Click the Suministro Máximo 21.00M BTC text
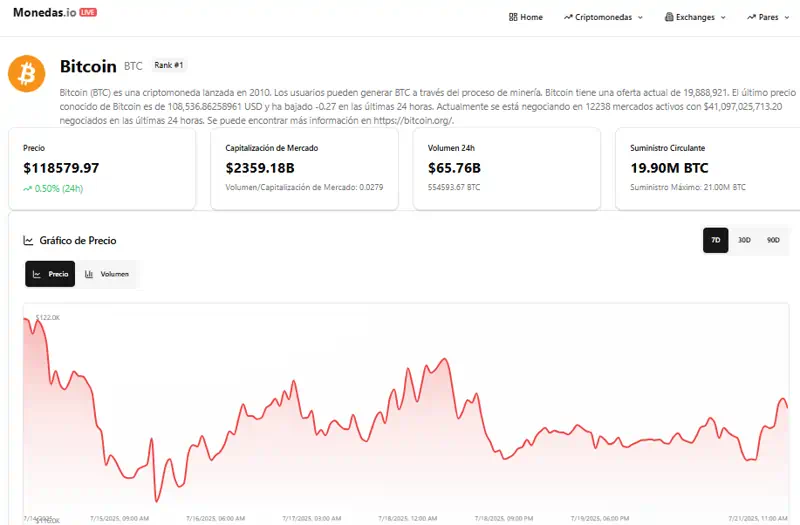 pos(688,187)
